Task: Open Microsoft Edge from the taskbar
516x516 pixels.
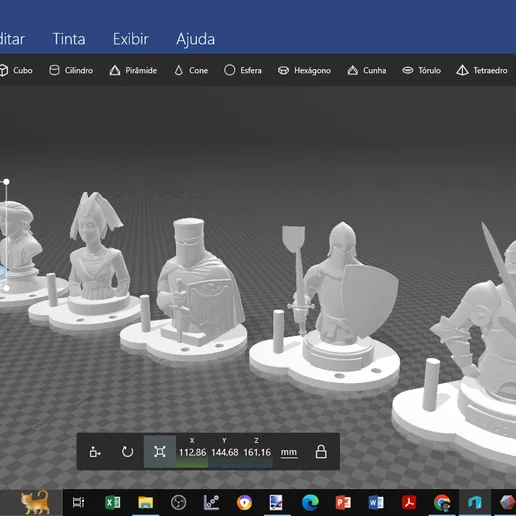Action: pyautogui.click(x=310, y=502)
